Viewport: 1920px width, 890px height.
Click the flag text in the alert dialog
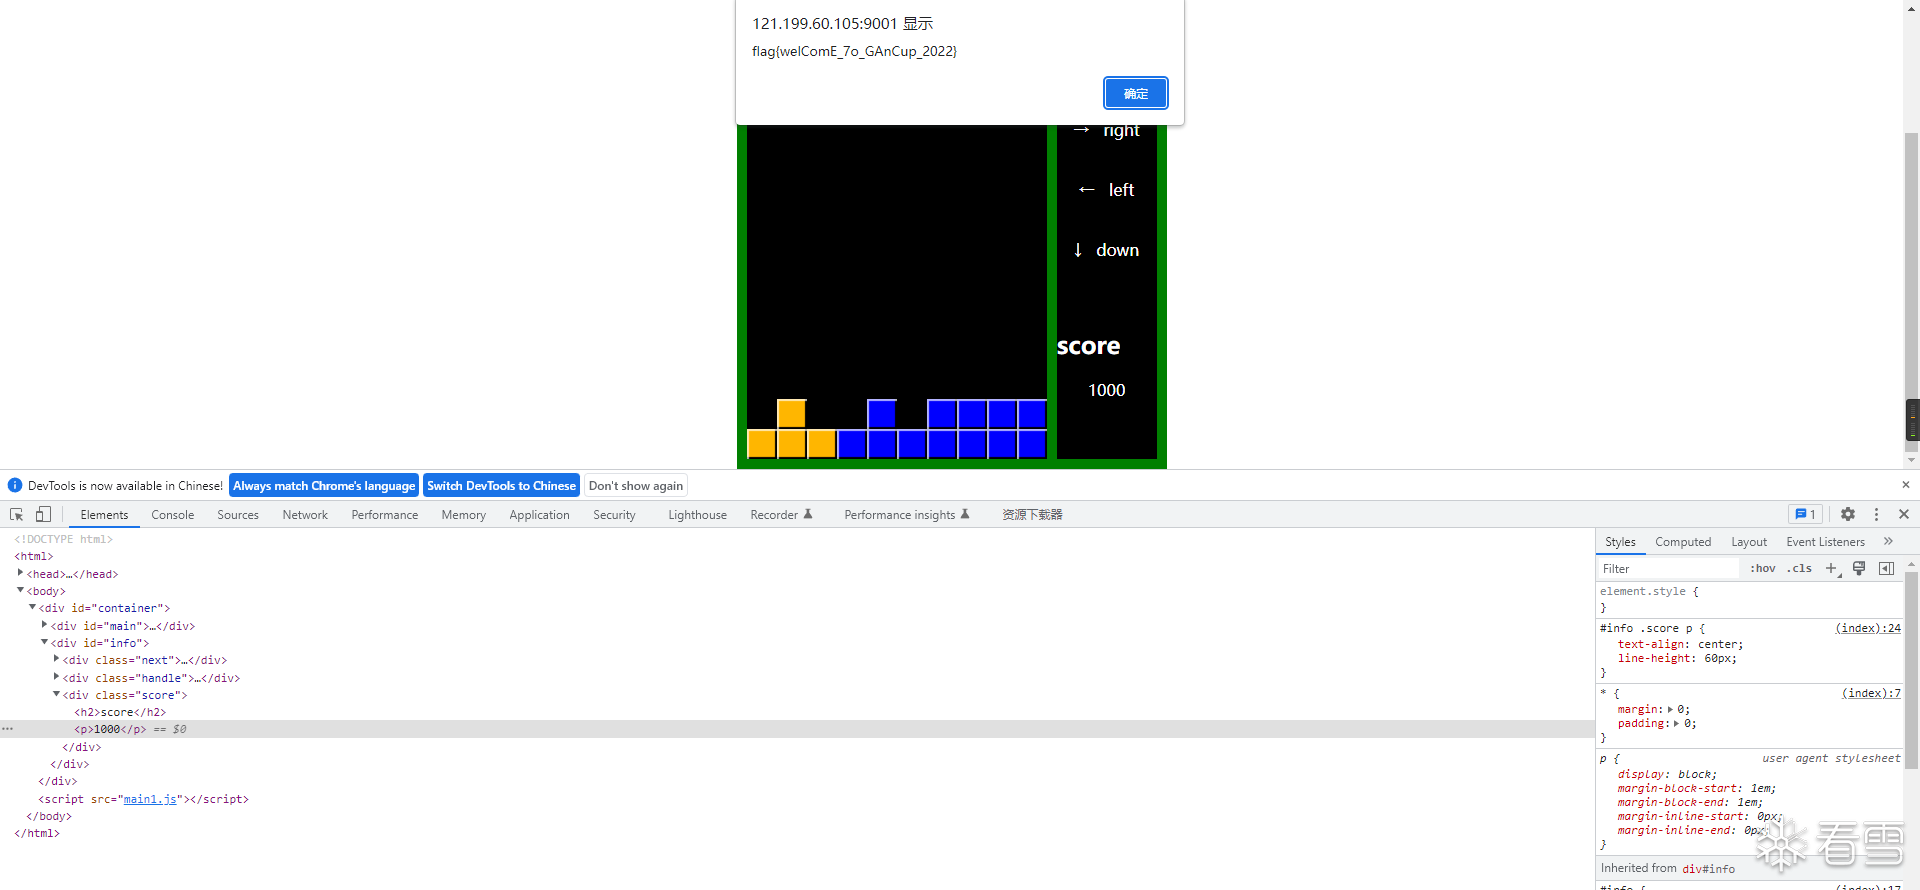(x=854, y=51)
